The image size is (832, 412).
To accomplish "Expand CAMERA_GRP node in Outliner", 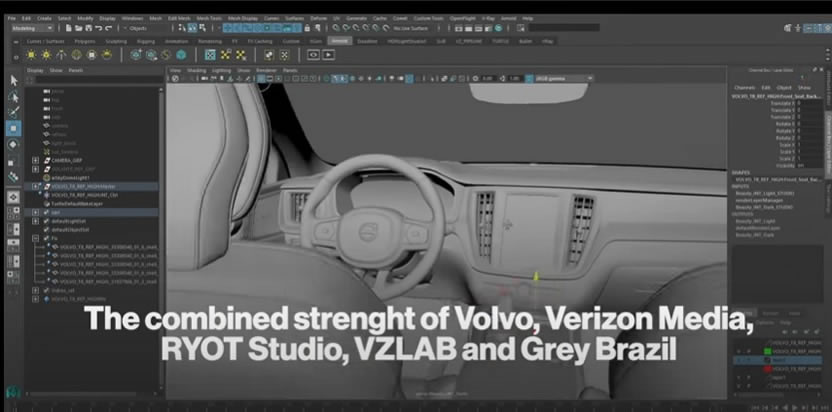I will click(35, 160).
